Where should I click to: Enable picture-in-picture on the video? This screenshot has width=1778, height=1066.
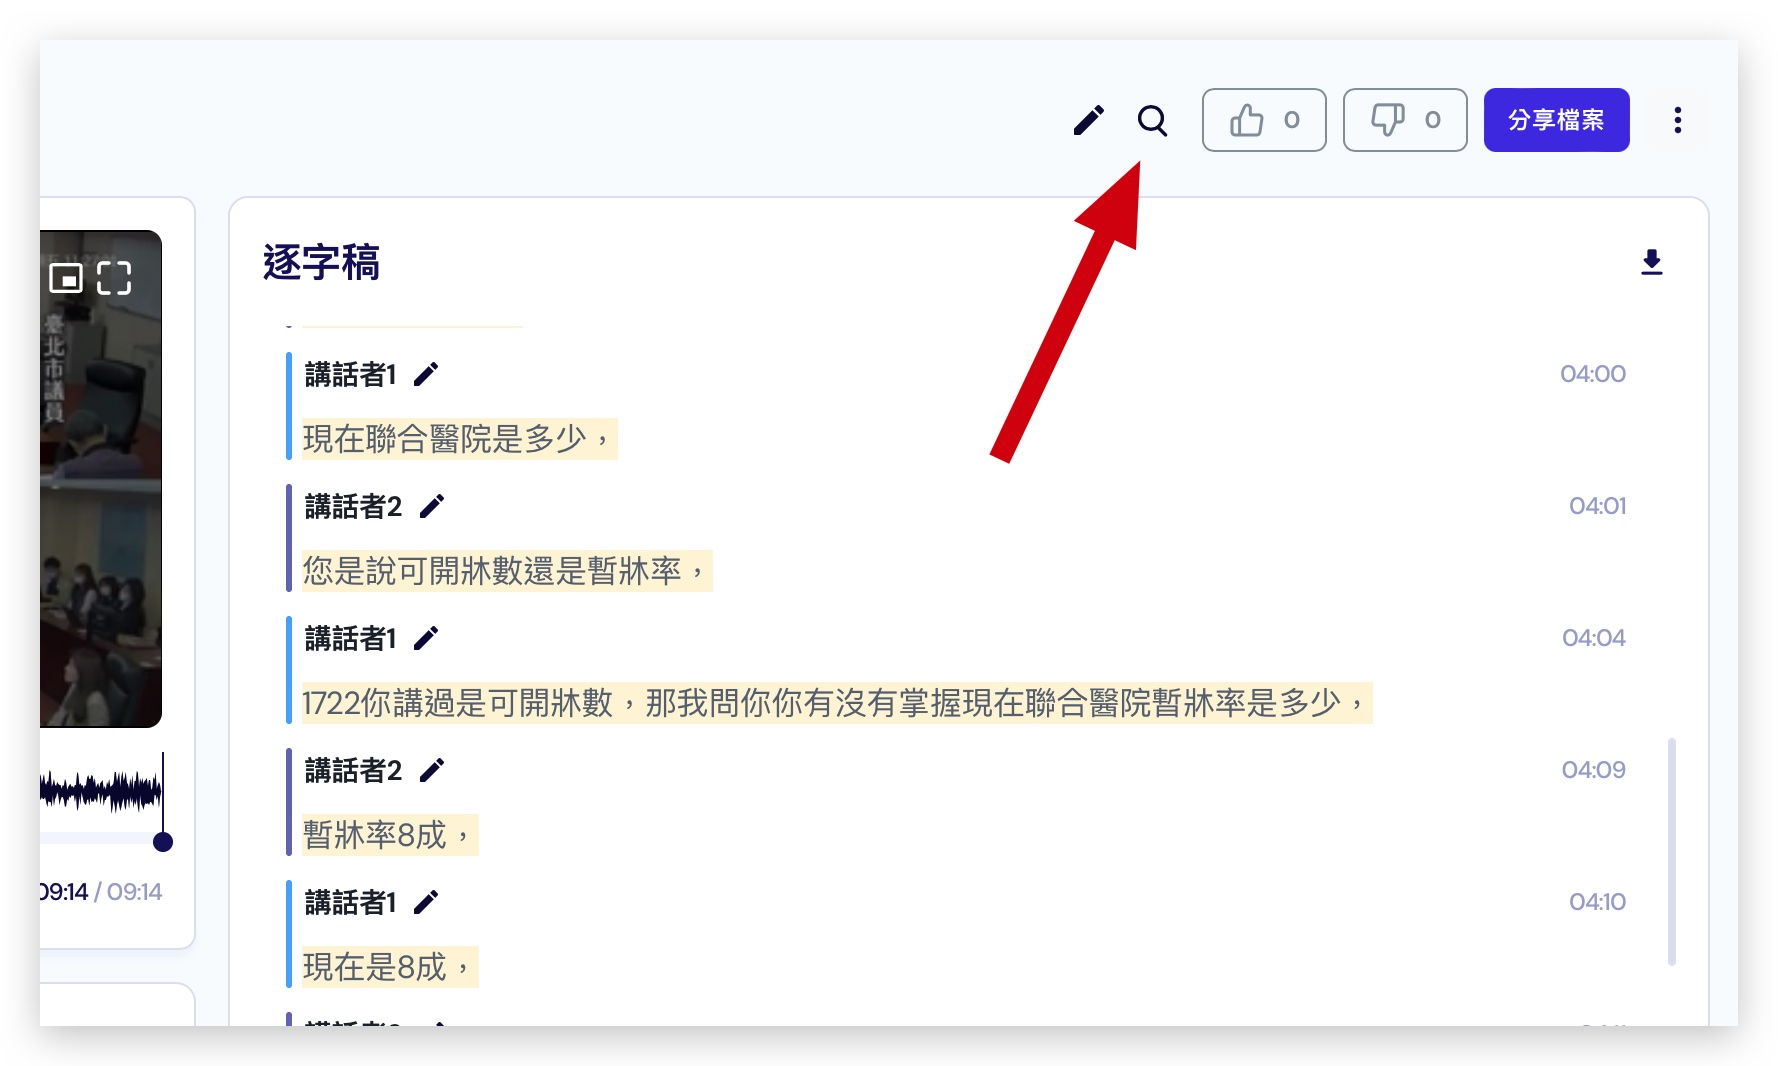(66, 278)
